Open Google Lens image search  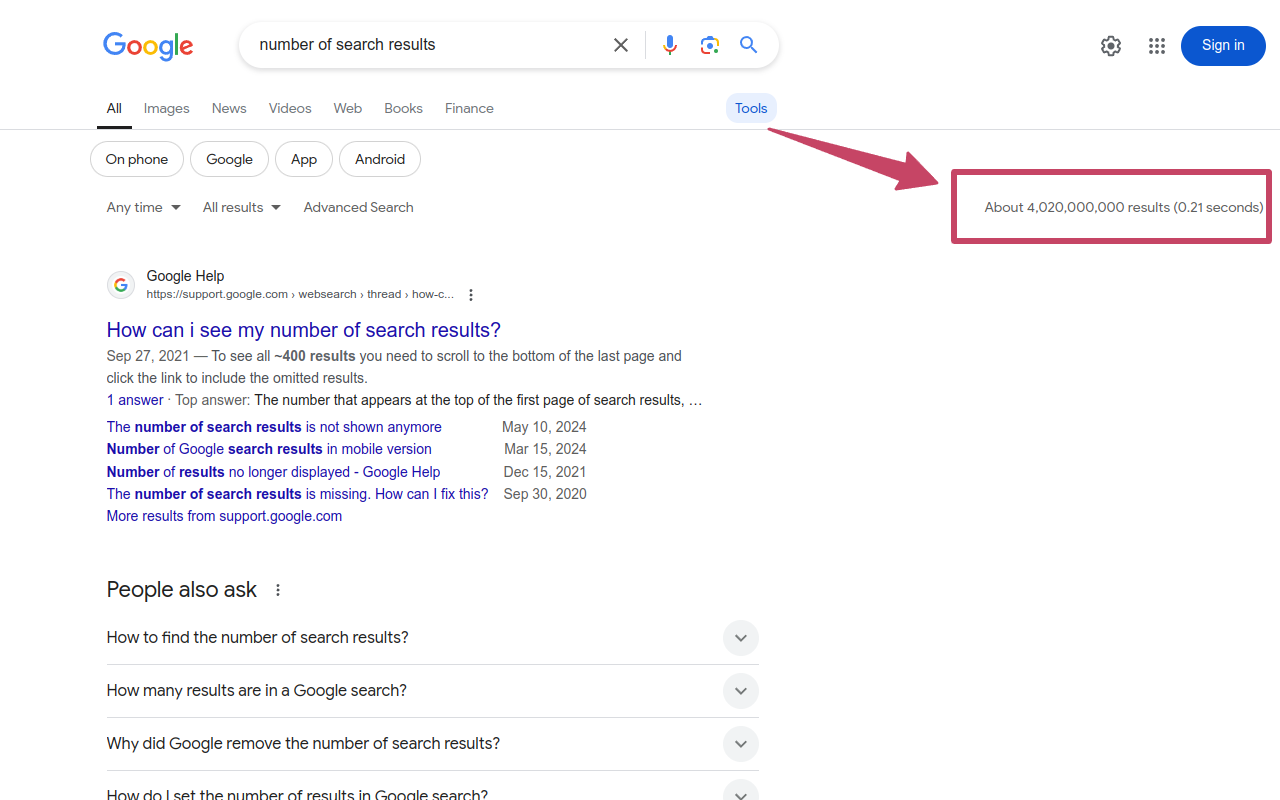click(710, 45)
